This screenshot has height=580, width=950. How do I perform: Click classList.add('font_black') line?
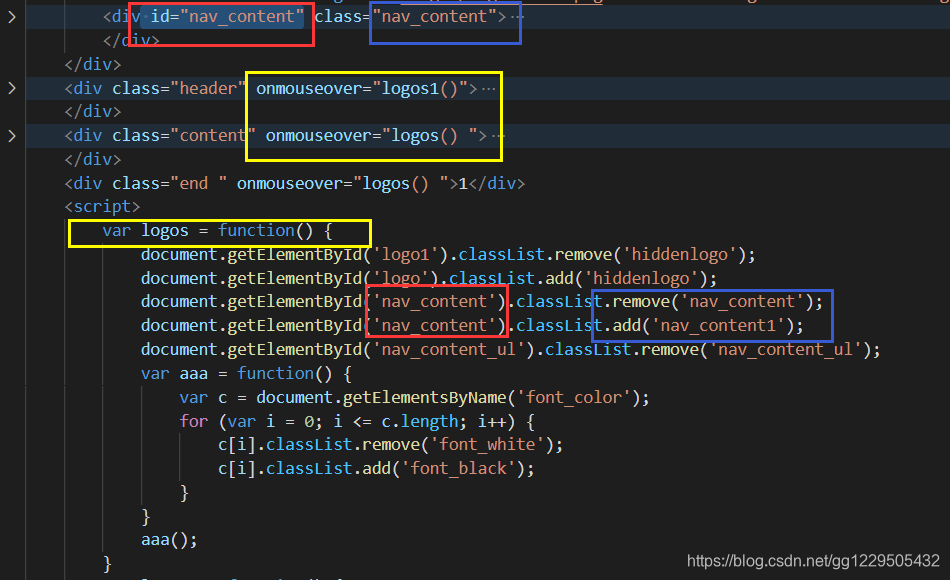(376, 468)
